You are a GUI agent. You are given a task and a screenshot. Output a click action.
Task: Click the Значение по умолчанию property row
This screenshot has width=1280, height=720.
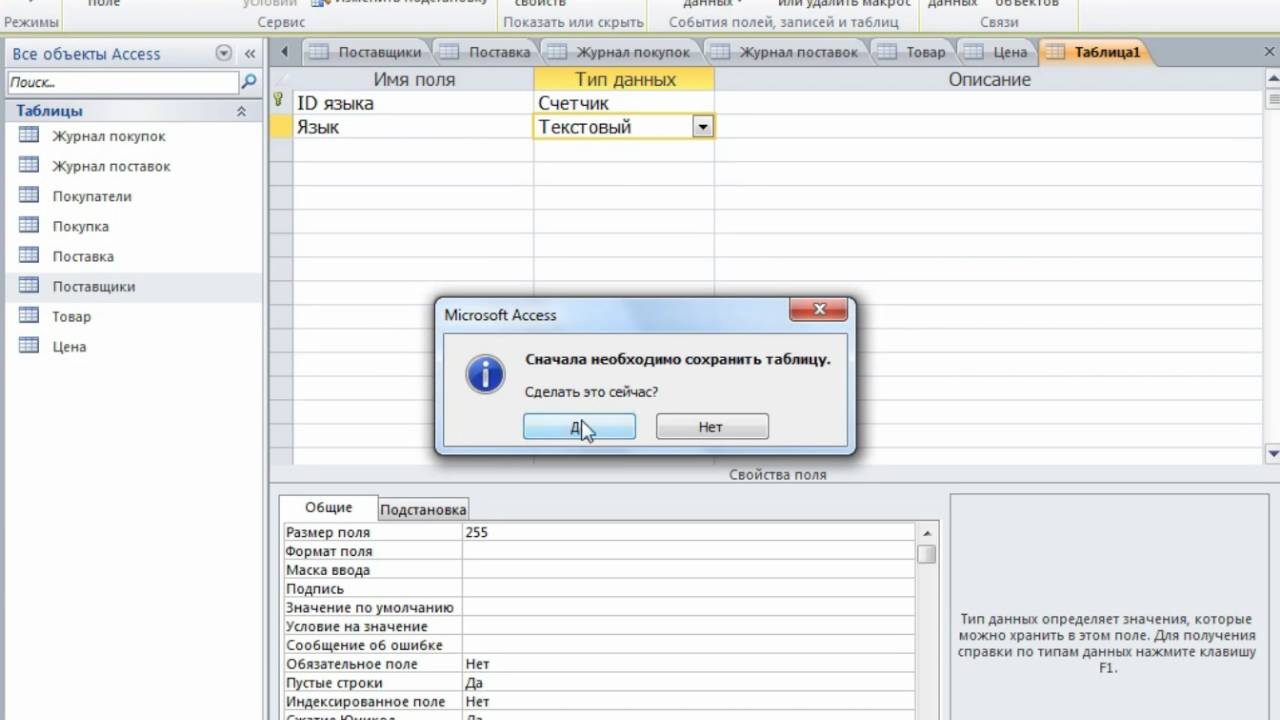click(x=598, y=608)
